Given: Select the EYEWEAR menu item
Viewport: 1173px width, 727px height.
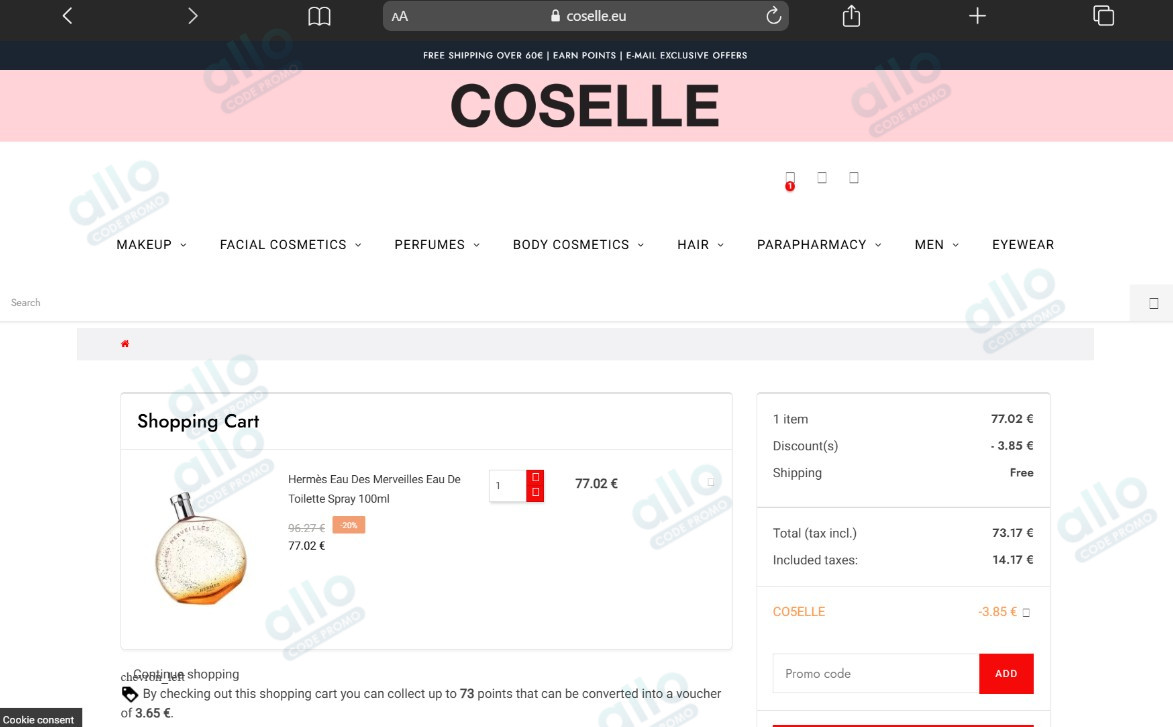Looking at the screenshot, I should (1022, 244).
